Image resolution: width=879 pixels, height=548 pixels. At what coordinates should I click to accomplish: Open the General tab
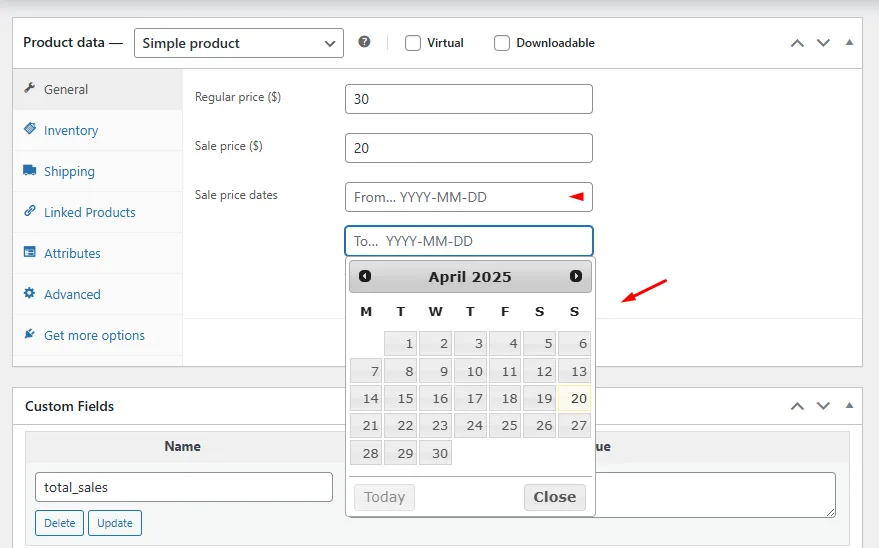(x=66, y=89)
